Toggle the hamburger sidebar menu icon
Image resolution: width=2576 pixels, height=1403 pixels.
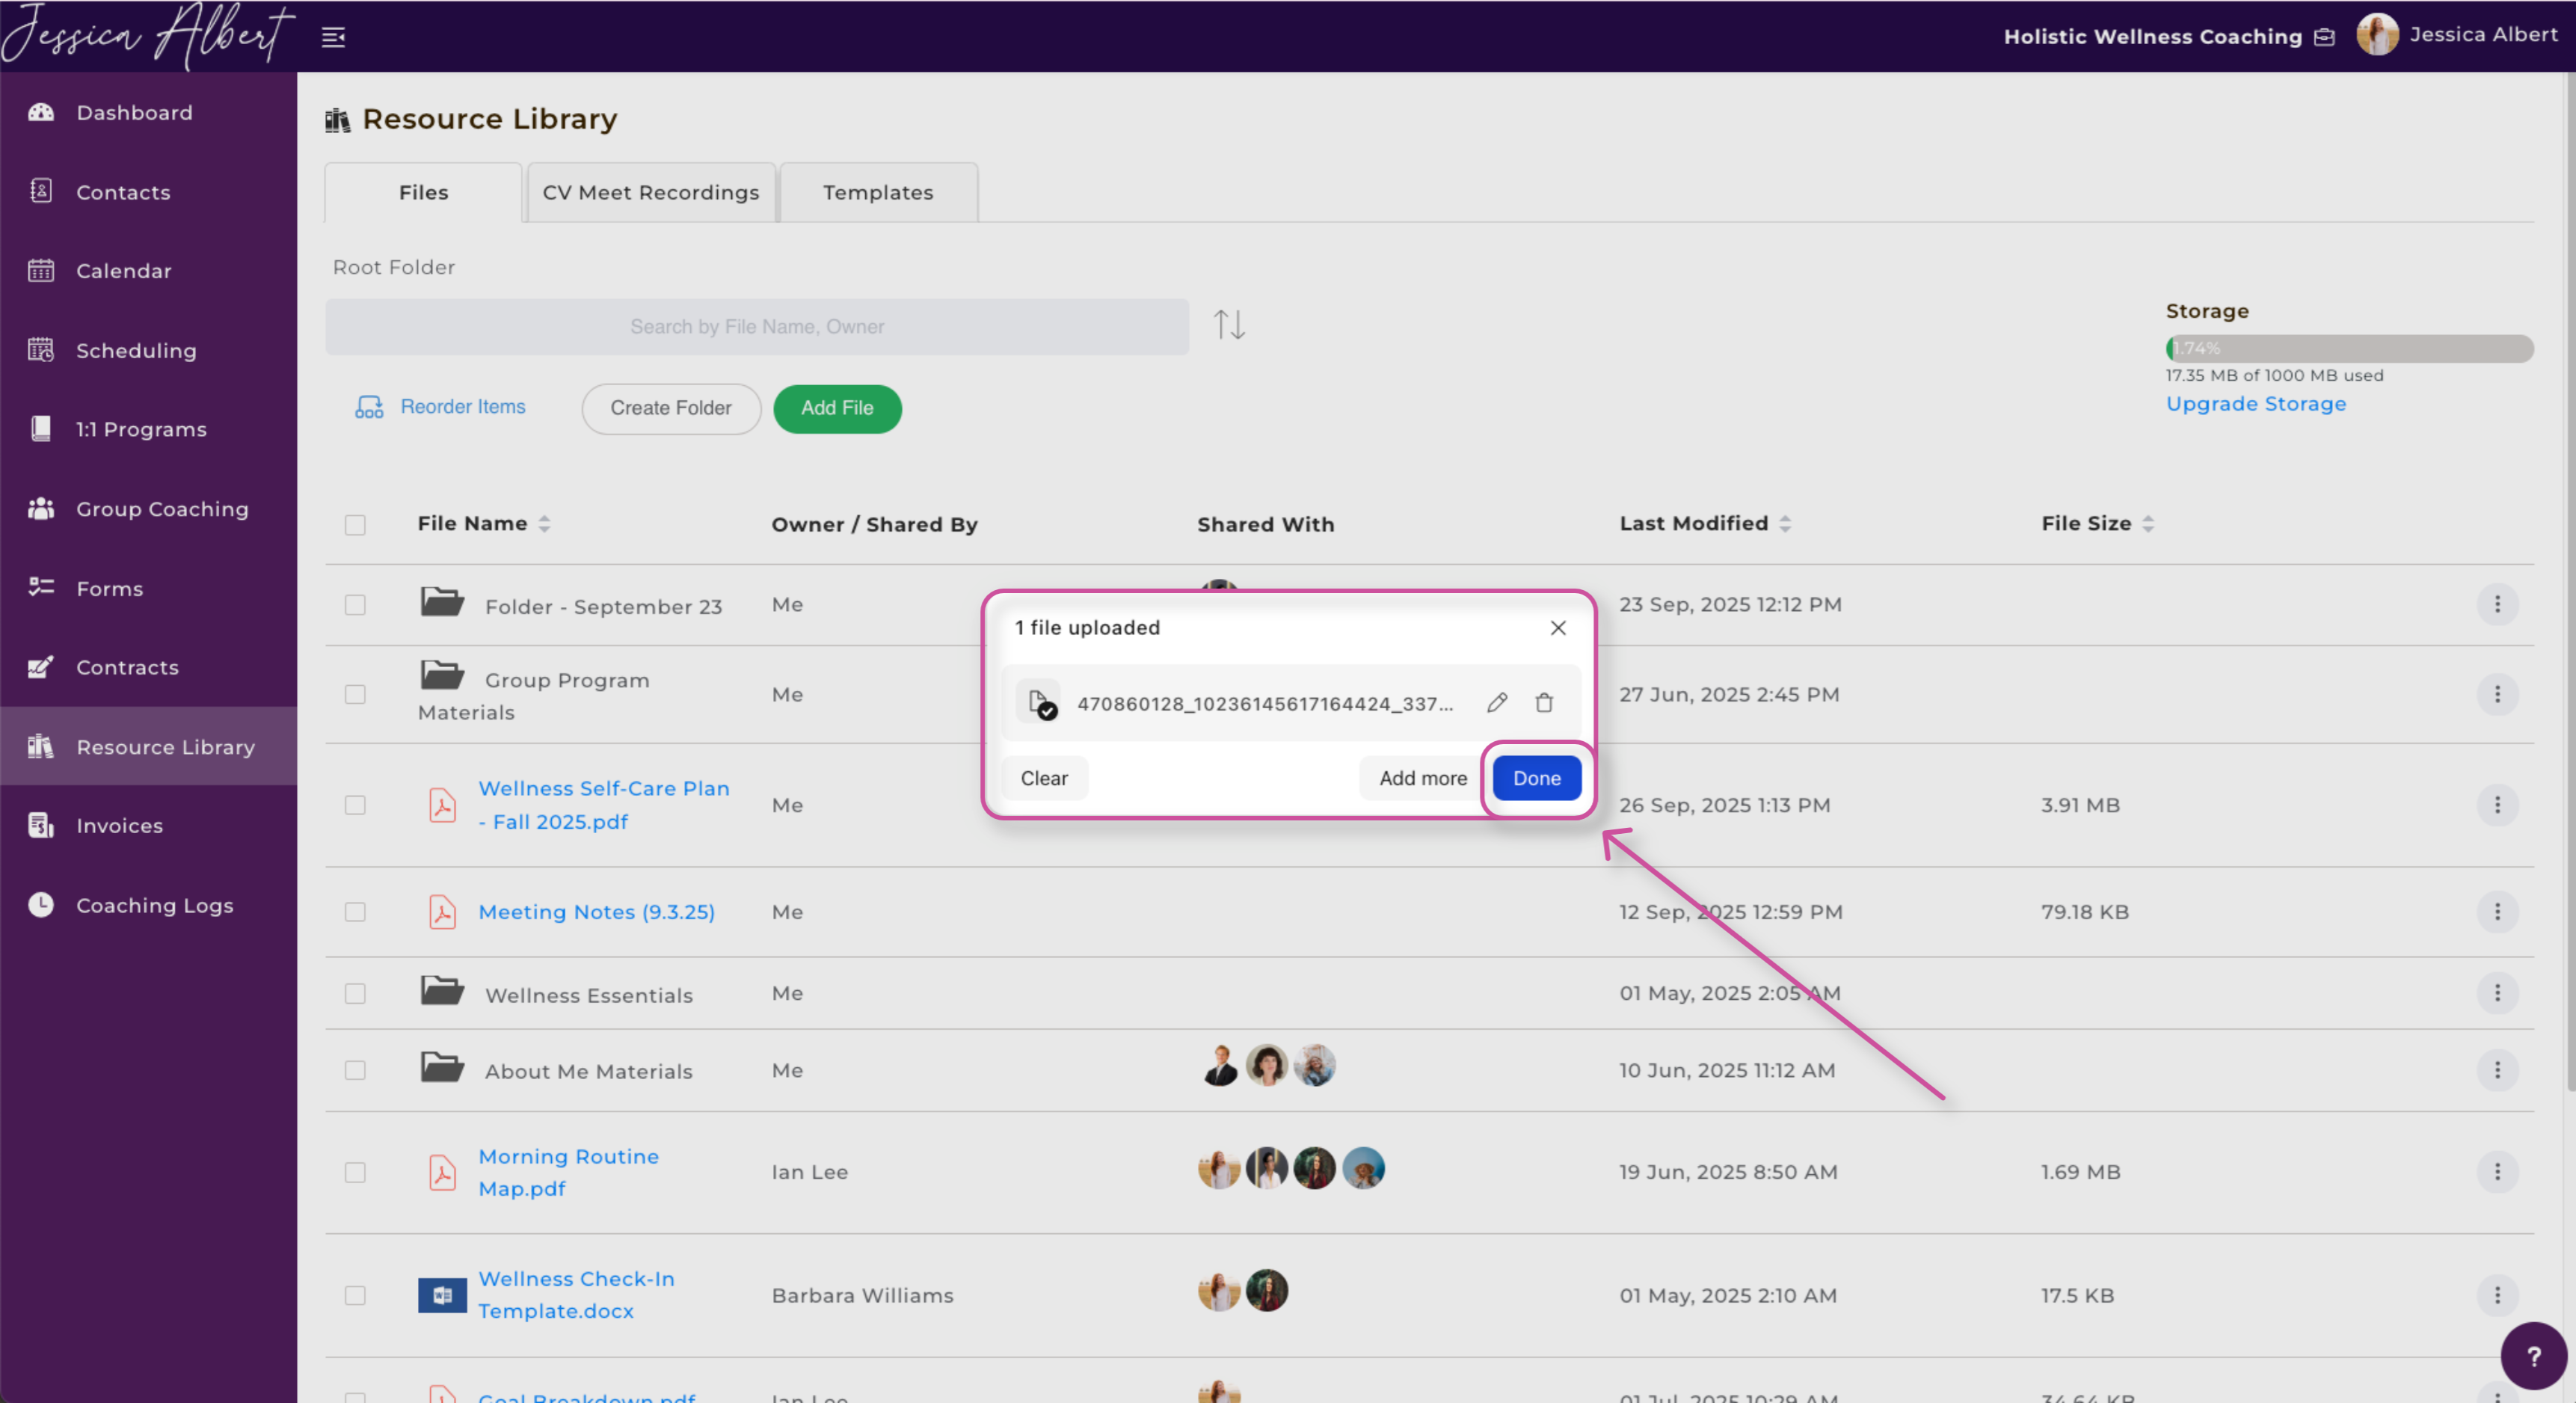[333, 38]
